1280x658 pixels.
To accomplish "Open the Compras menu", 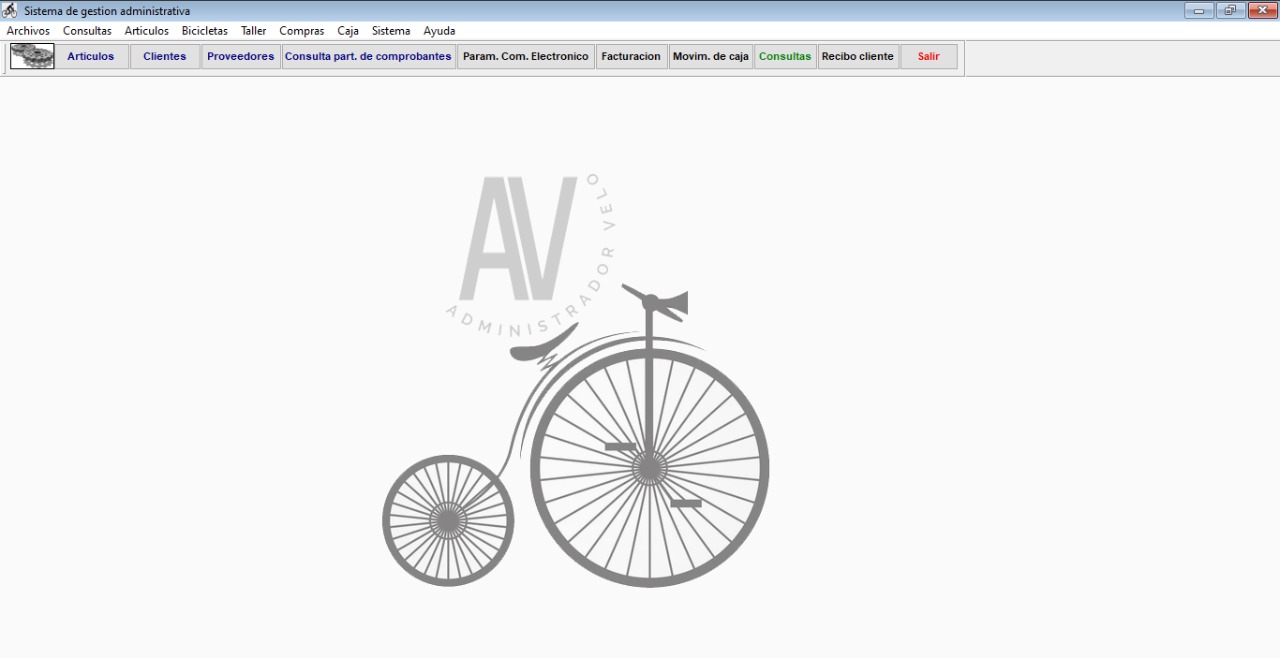I will [302, 31].
